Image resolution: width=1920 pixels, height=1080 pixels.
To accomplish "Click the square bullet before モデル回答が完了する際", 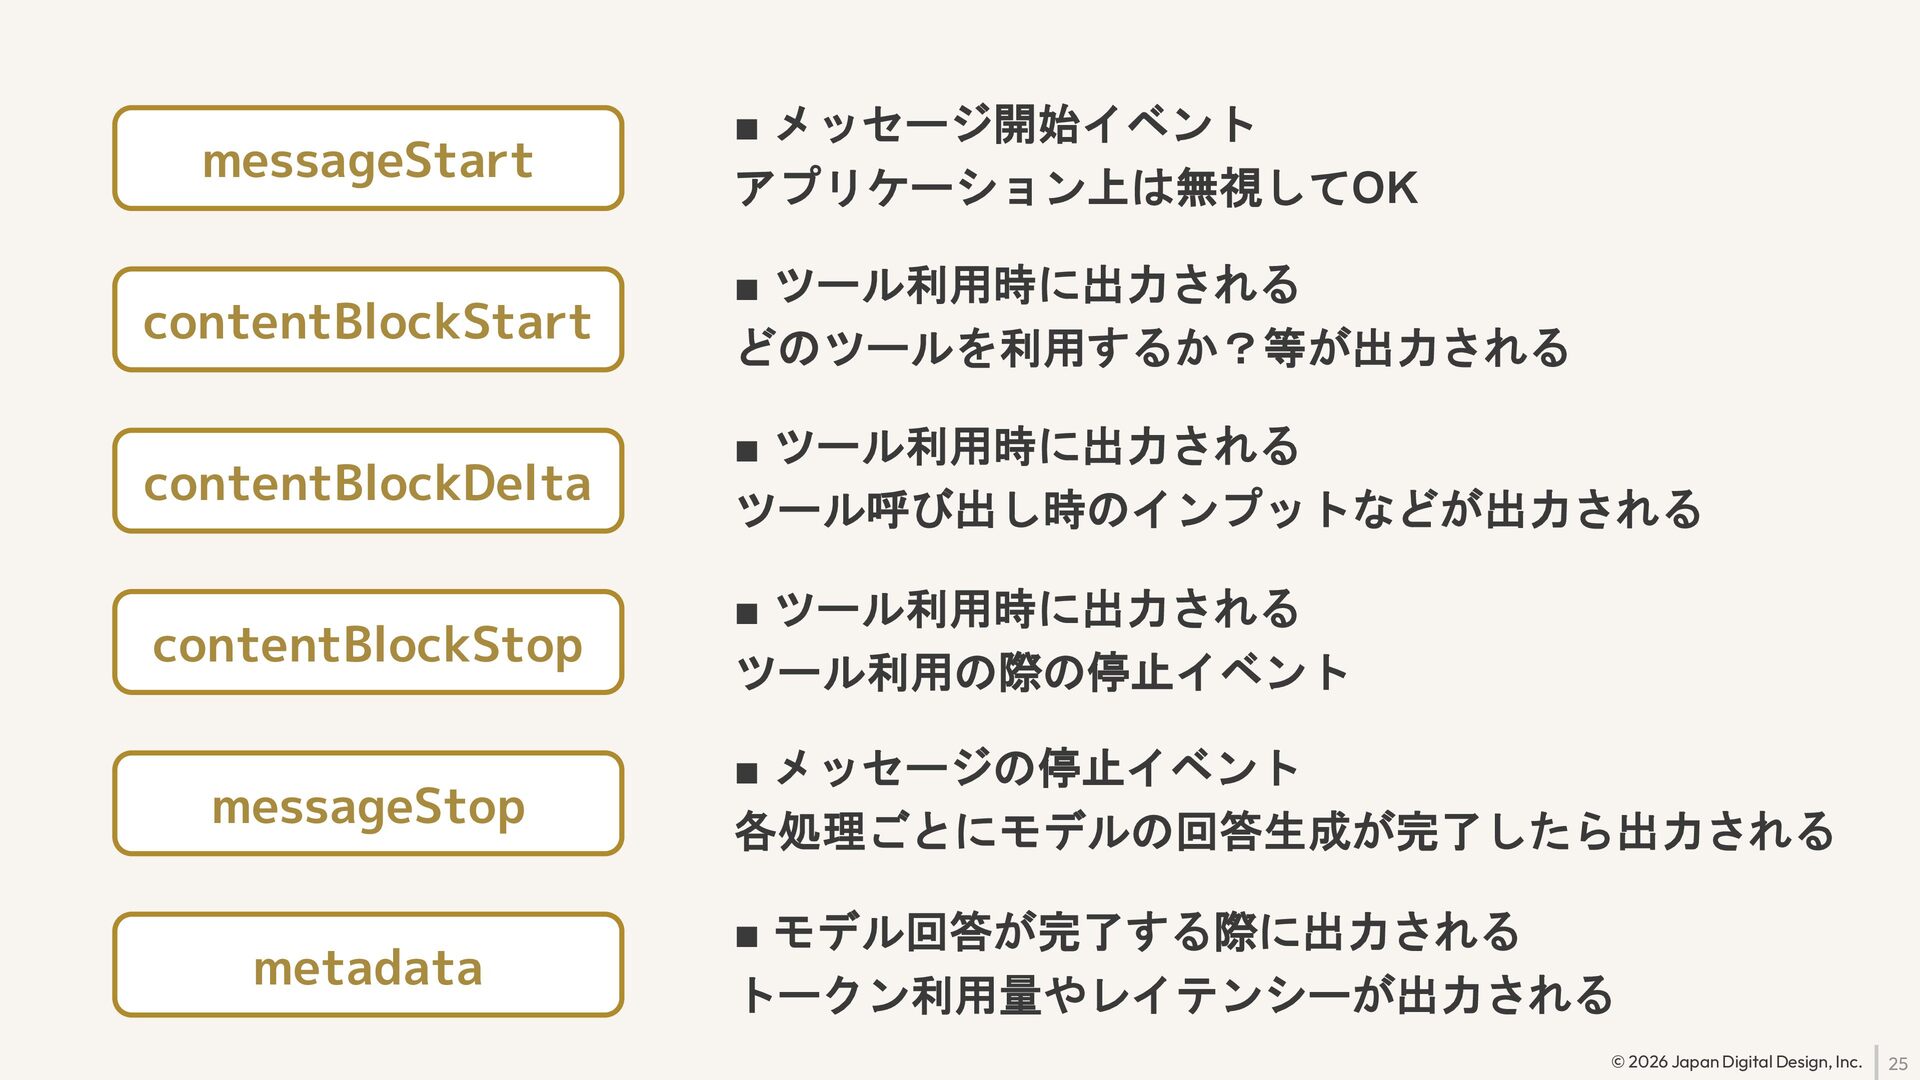I will pyautogui.click(x=747, y=937).
